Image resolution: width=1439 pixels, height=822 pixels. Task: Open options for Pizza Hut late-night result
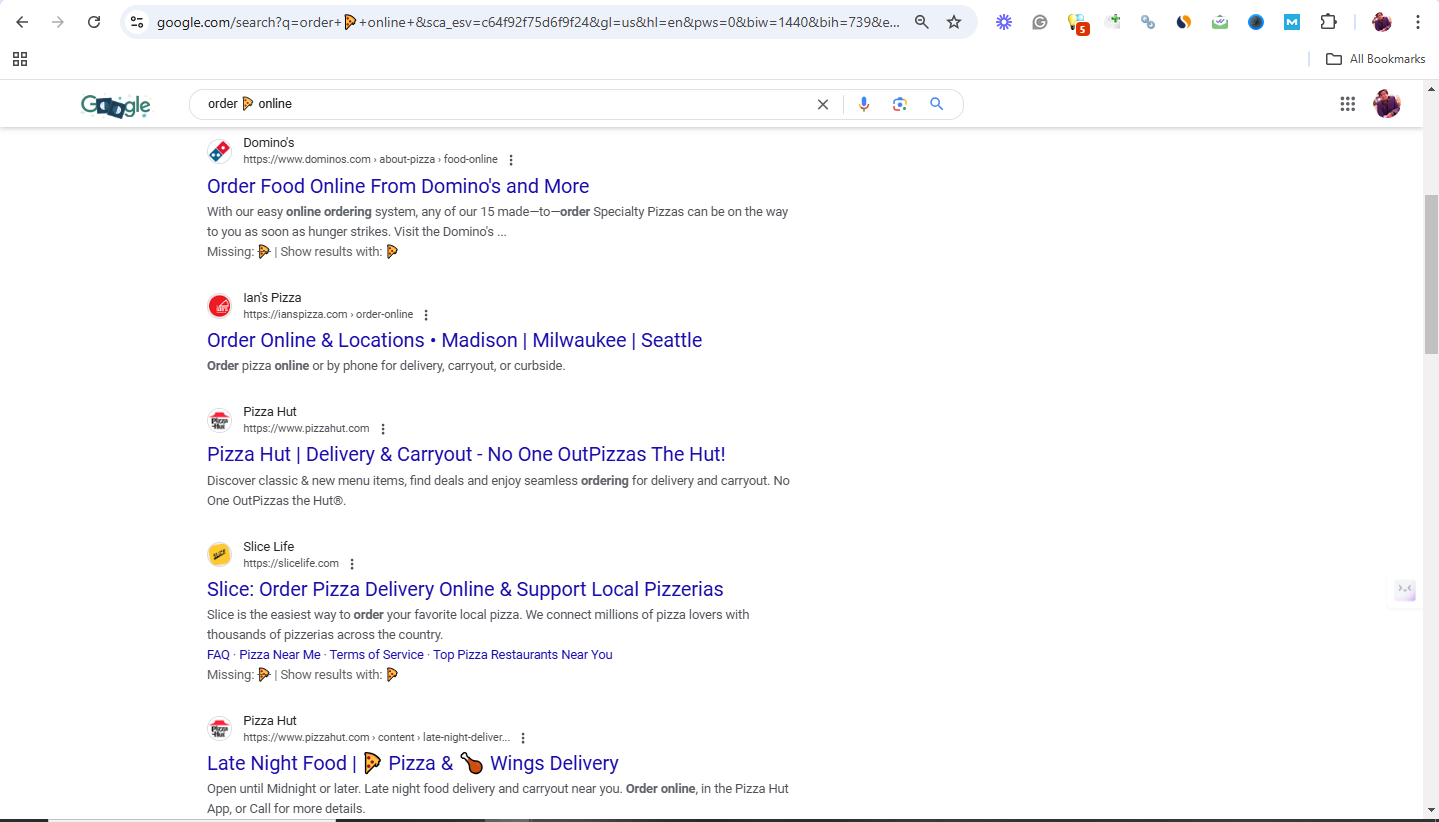[x=523, y=738]
